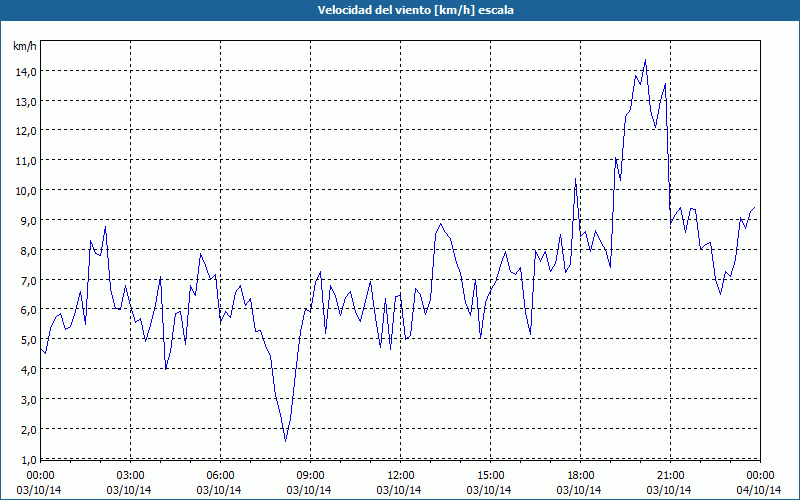This screenshot has height=500, width=800.
Task: Click the wind speed peak above 14 km/h
Action: coord(645,61)
